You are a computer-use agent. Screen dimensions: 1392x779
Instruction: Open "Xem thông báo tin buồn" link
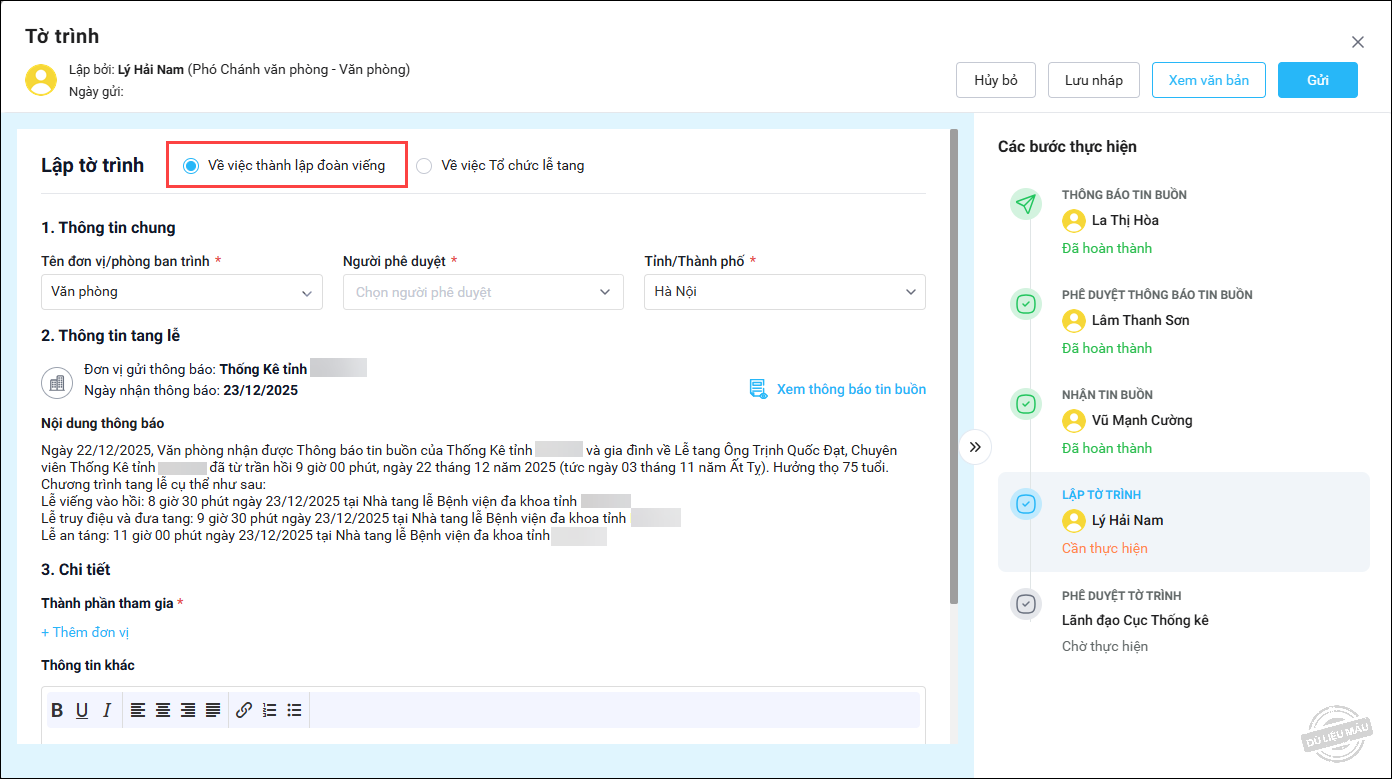click(850, 389)
